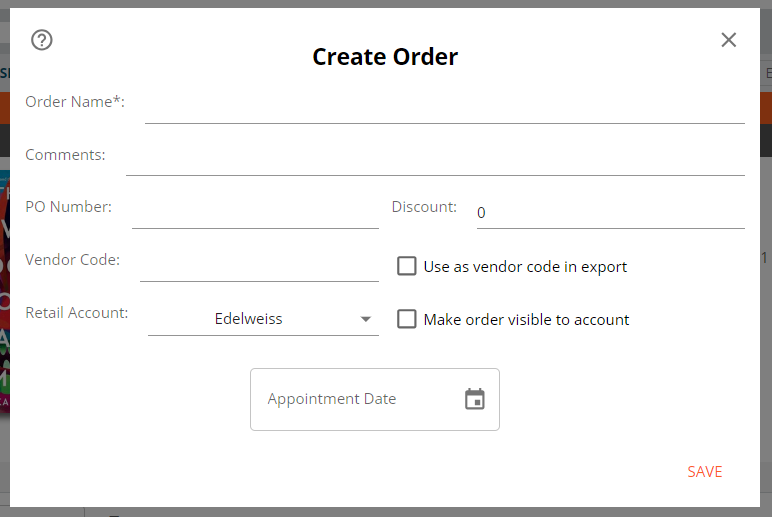The width and height of the screenshot is (772, 517).
Task: Click the Create Order dialog title
Action: click(x=385, y=57)
